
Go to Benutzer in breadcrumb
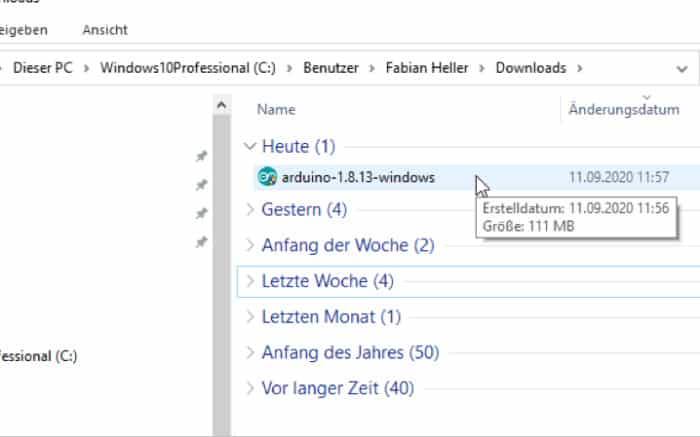[331, 68]
